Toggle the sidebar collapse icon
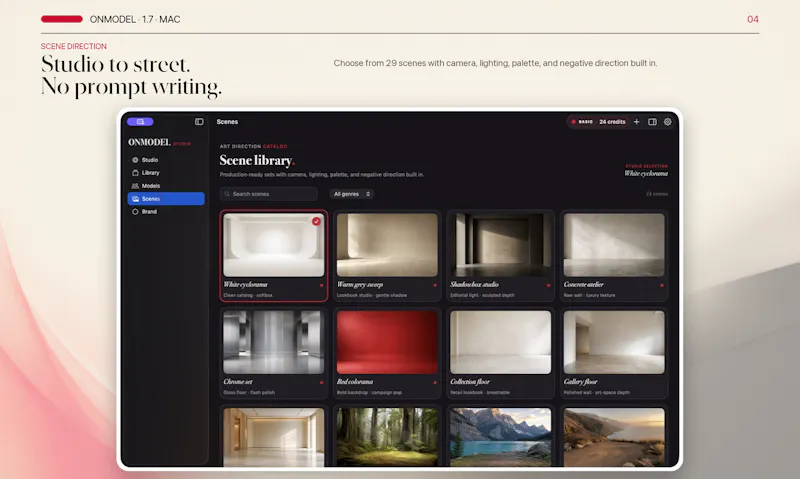 pos(199,122)
